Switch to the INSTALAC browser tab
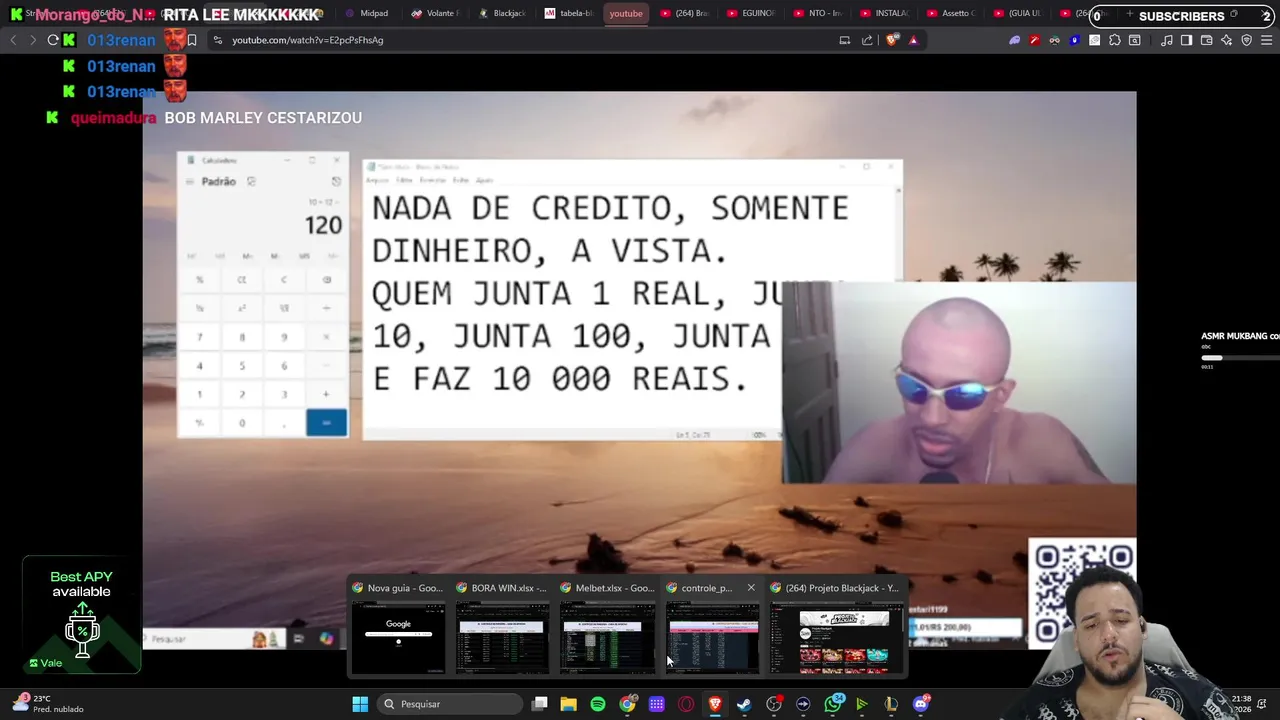 tap(884, 14)
